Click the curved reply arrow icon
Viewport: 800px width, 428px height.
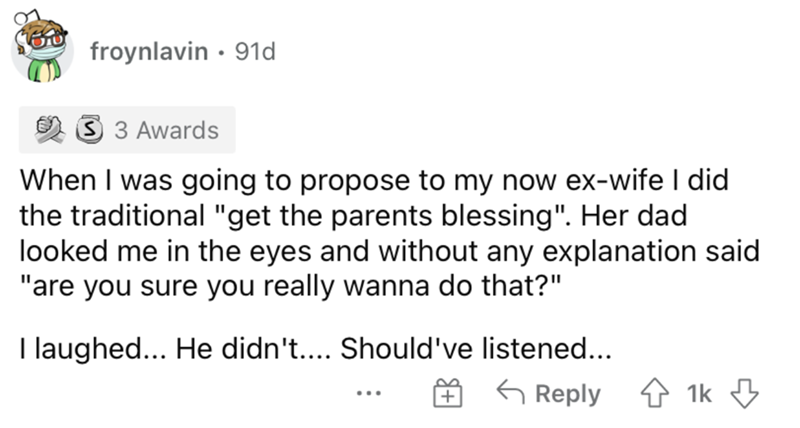click(x=510, y=393)
